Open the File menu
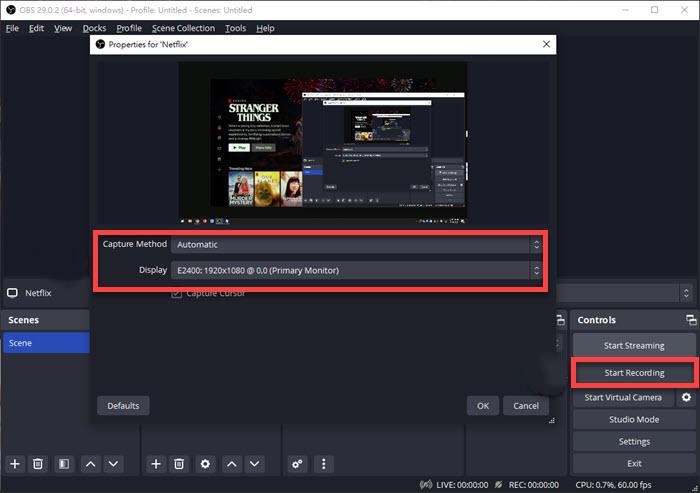700x493 pixels. tap(12, 28)
